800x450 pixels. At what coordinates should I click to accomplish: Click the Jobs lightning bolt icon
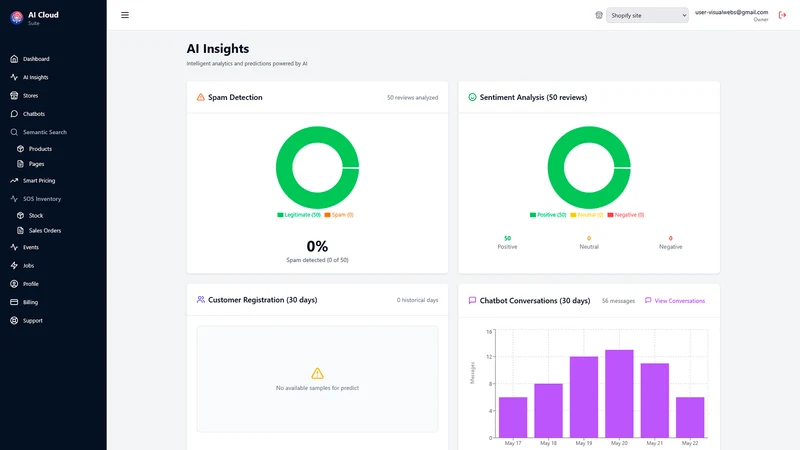pyautogui.click(x=14, y=265)
